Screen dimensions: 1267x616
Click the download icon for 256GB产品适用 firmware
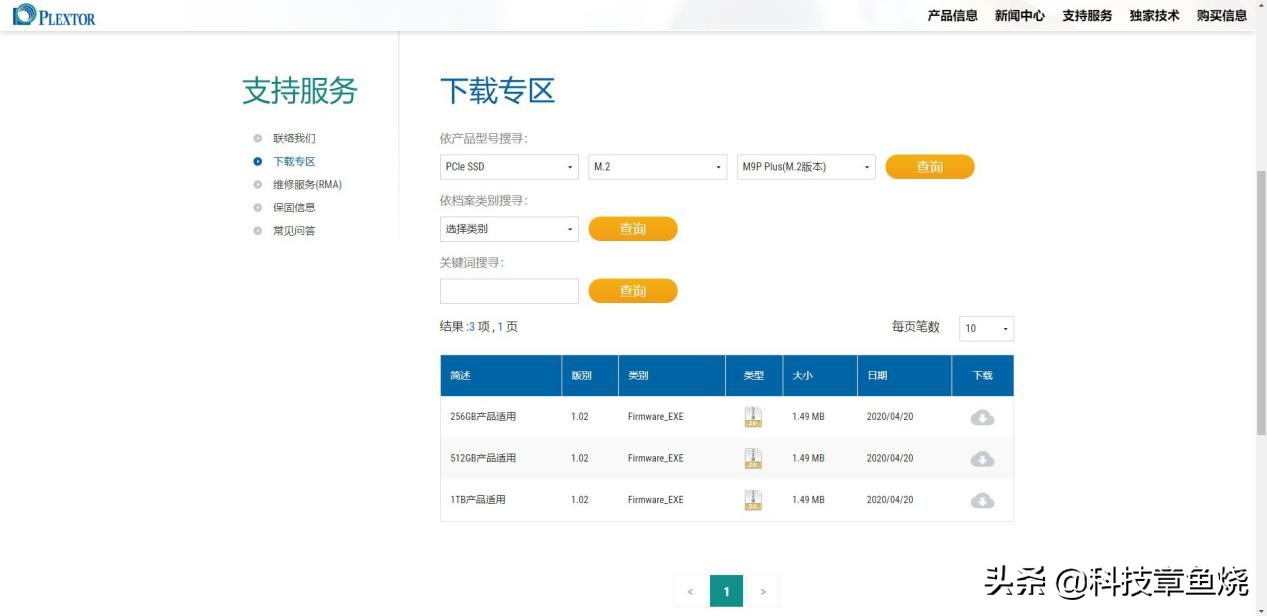pyautogui.click(x=982, y=417)
